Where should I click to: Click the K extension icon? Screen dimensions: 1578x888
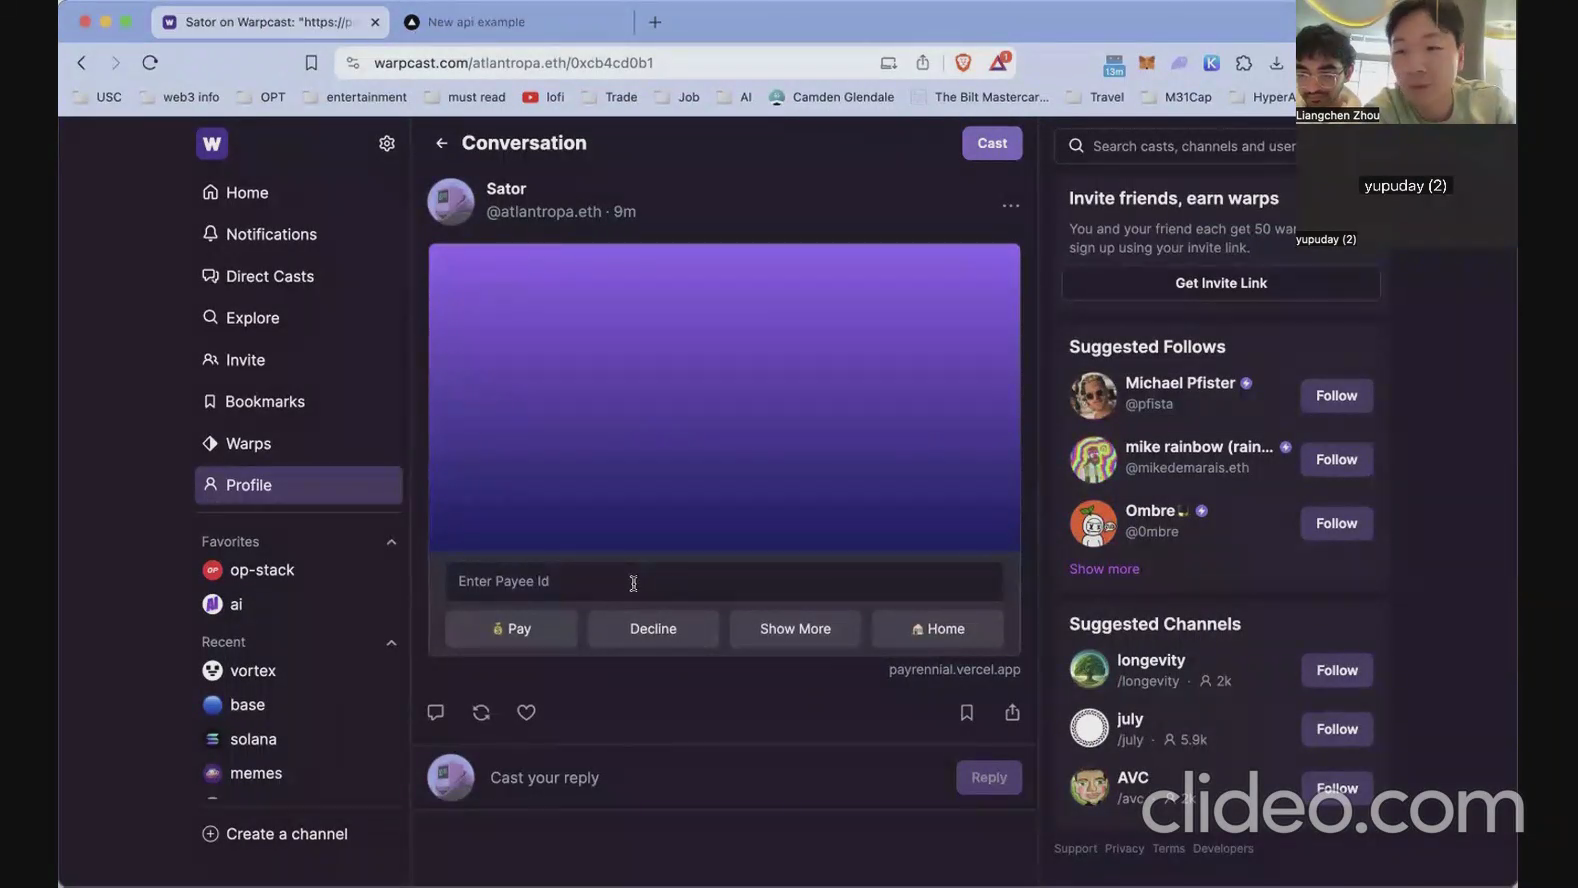click(1211, 63)
